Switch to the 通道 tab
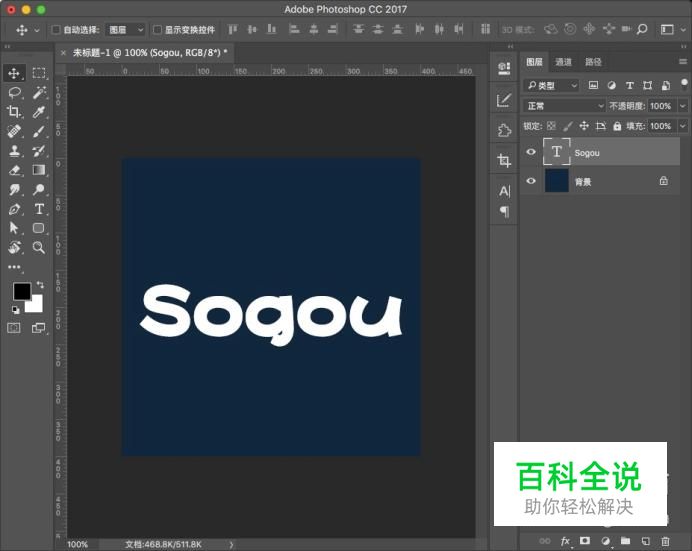The image size is (692, 551). click(x=564, y=62)
